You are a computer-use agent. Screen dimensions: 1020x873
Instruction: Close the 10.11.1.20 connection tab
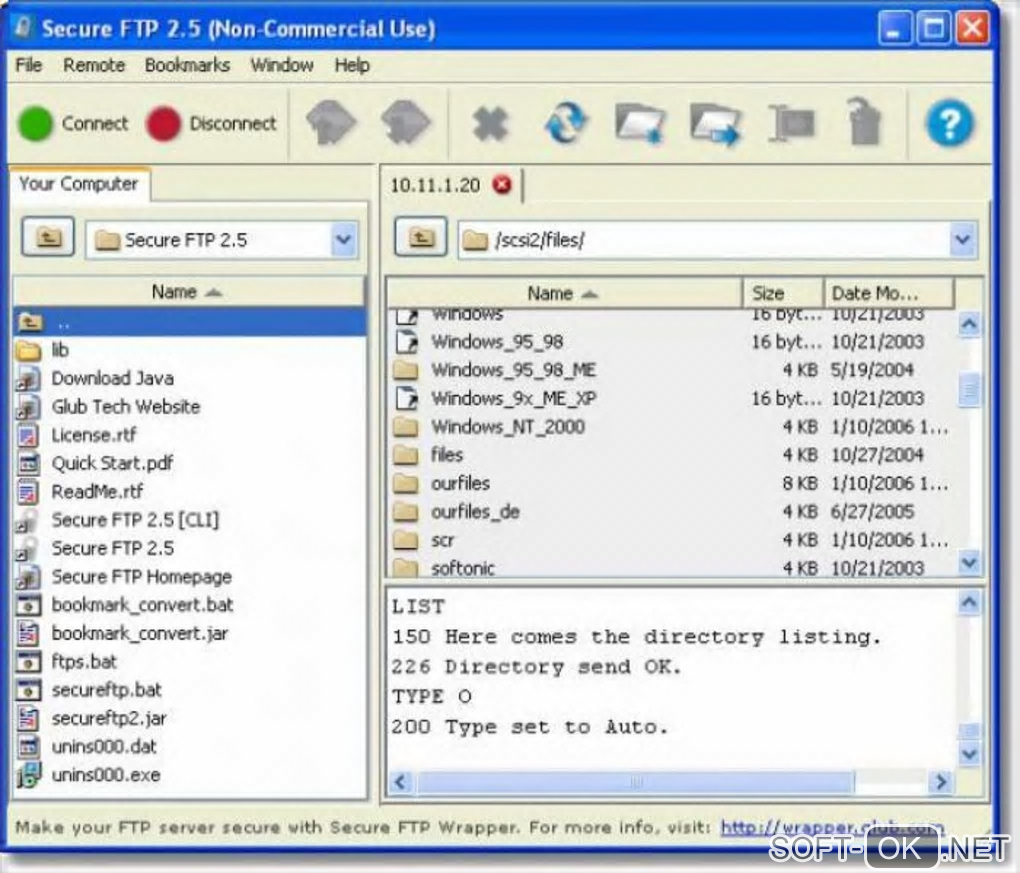502,185
